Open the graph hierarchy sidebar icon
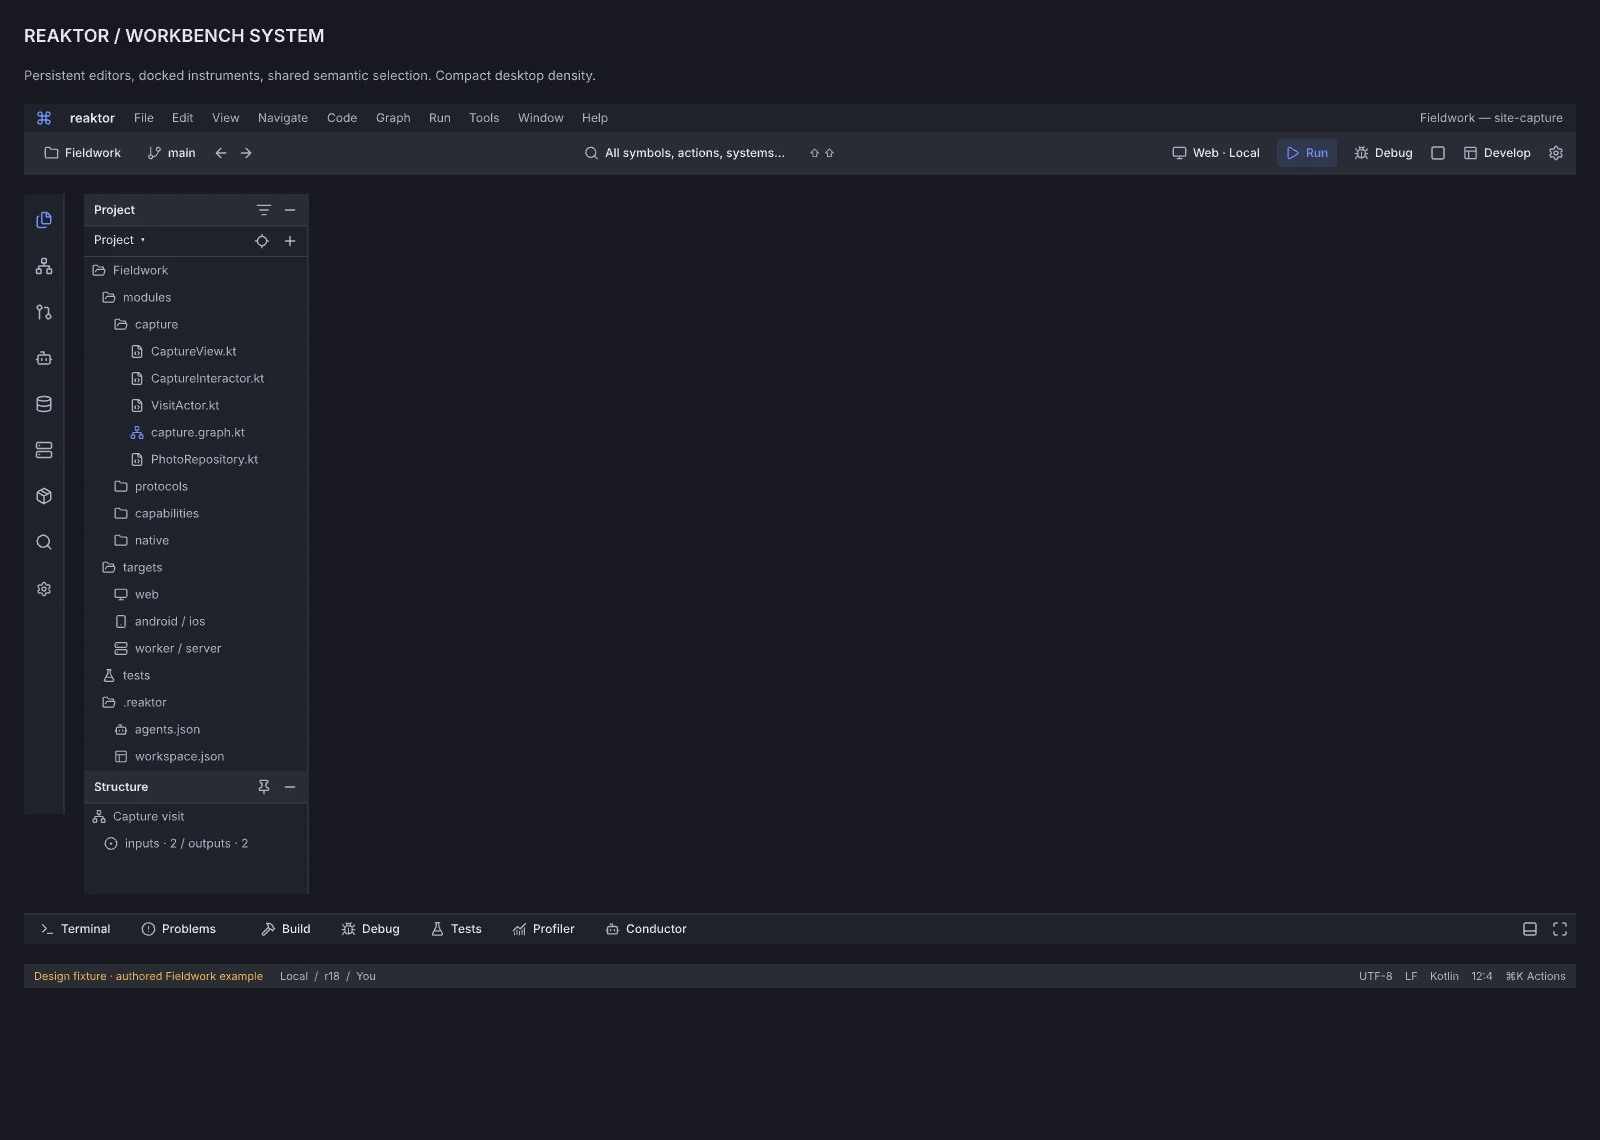 pyautogui.click(x=44, y=266)
